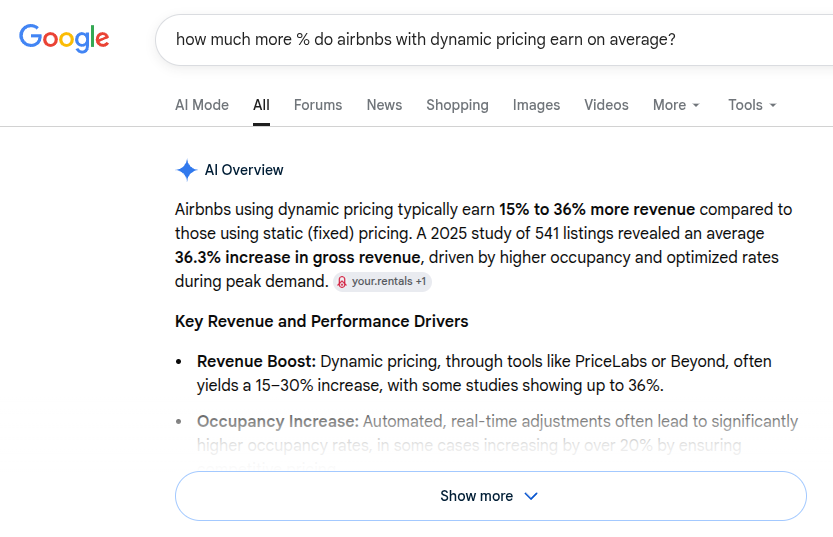Switch to the Shopping tab
The height and width of the screenshot is (537, 833).
(457, 105)
